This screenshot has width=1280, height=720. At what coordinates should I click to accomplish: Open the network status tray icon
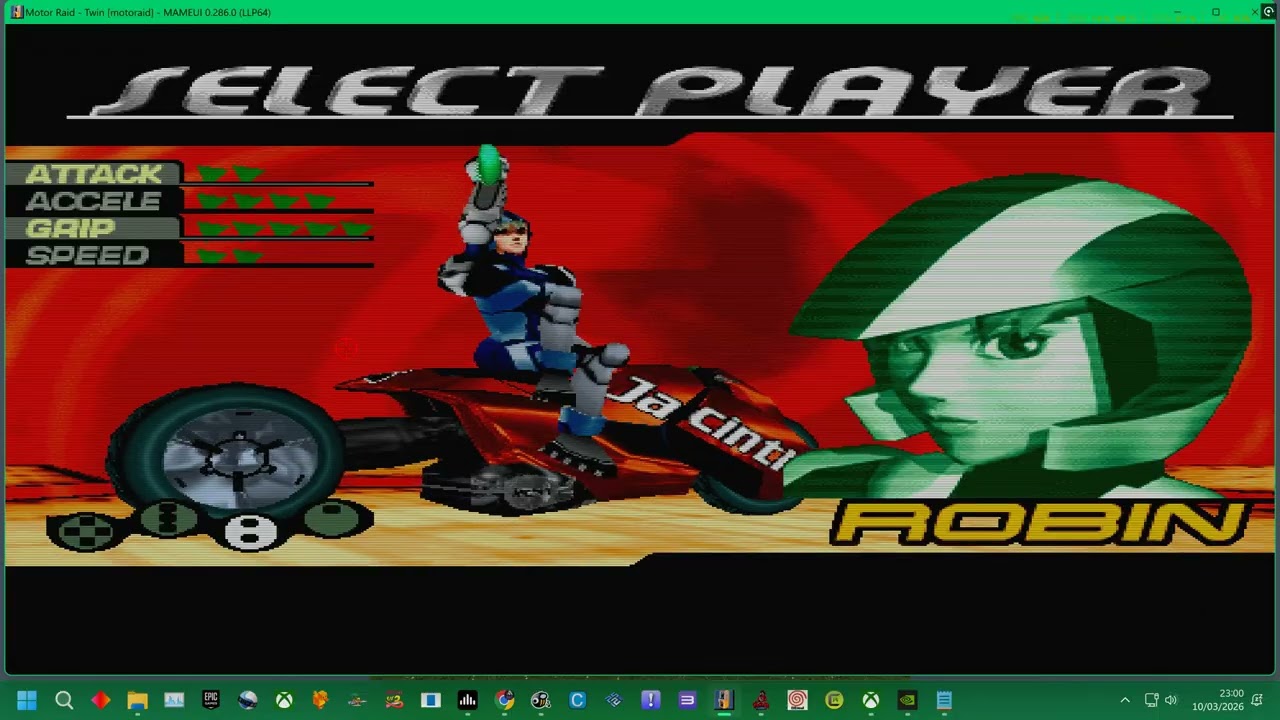pyautogui.click(x=1151, y=701)
